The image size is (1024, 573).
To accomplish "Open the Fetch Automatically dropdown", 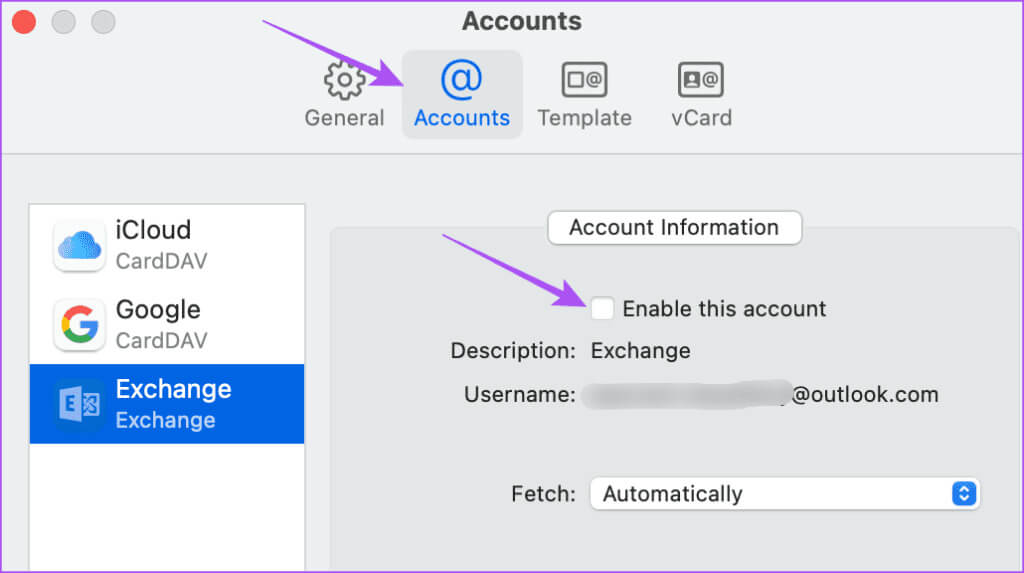I will coord(784,493).
